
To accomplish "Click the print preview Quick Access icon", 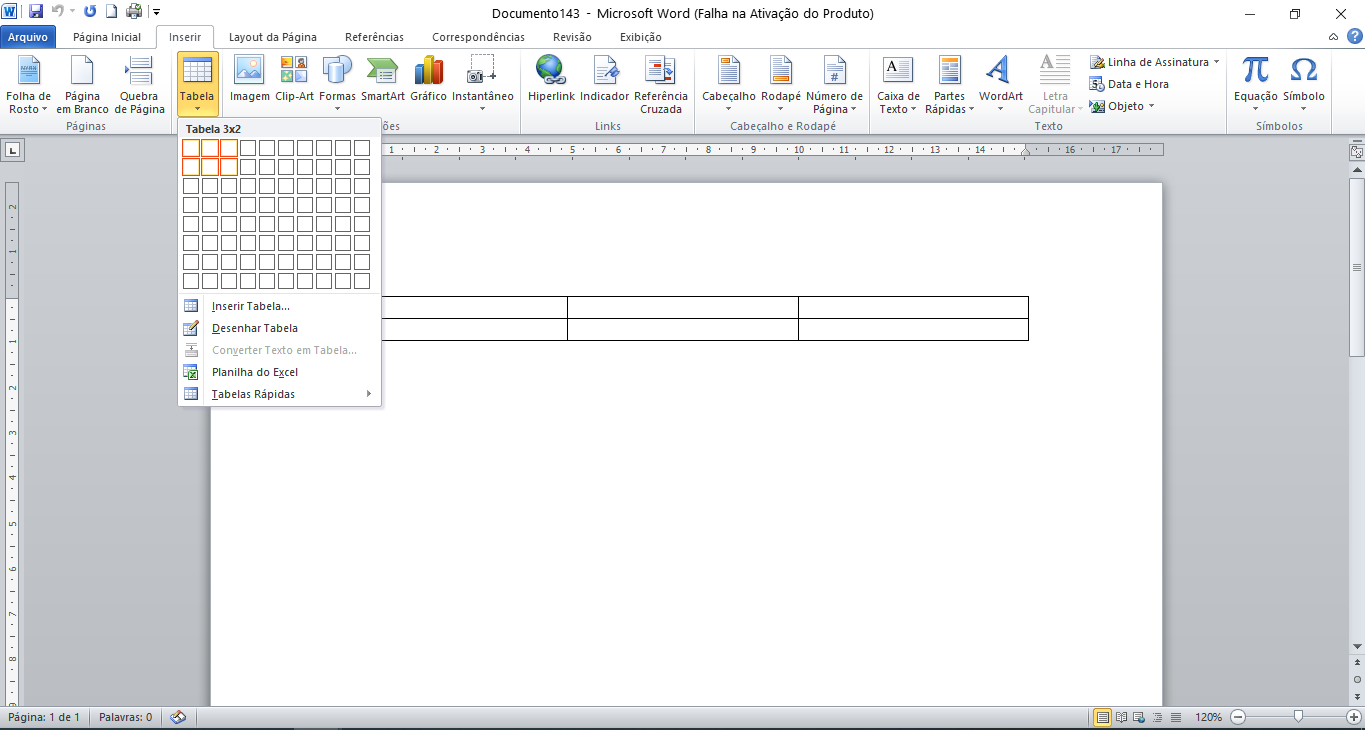I will coord(134,12).
